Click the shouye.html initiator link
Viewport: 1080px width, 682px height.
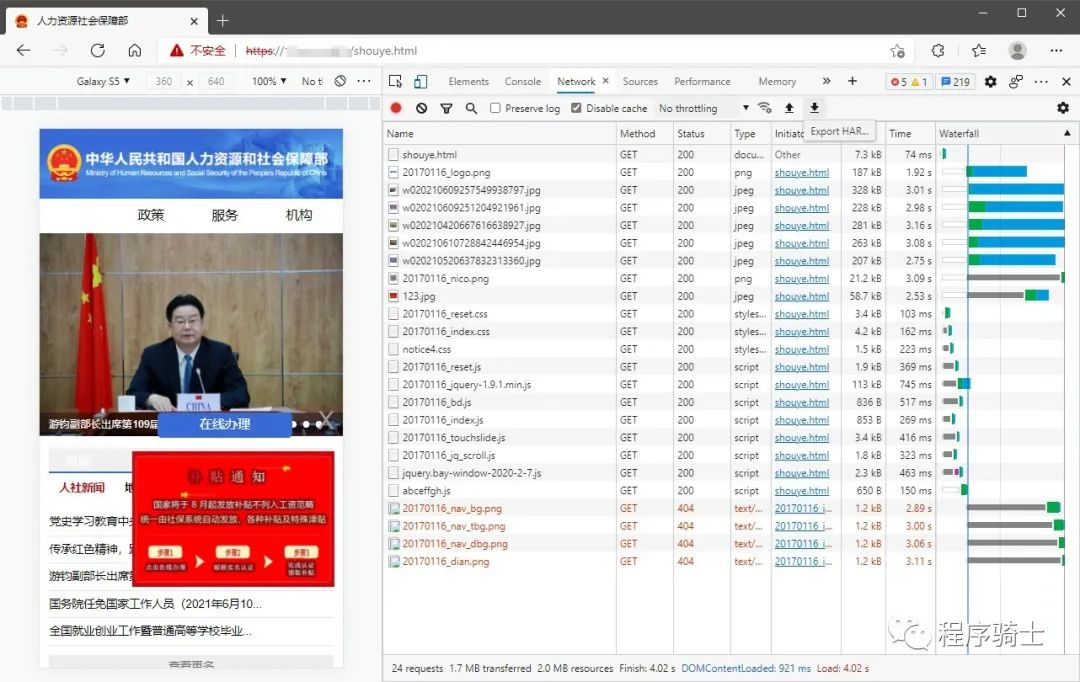tap(801, 172)
